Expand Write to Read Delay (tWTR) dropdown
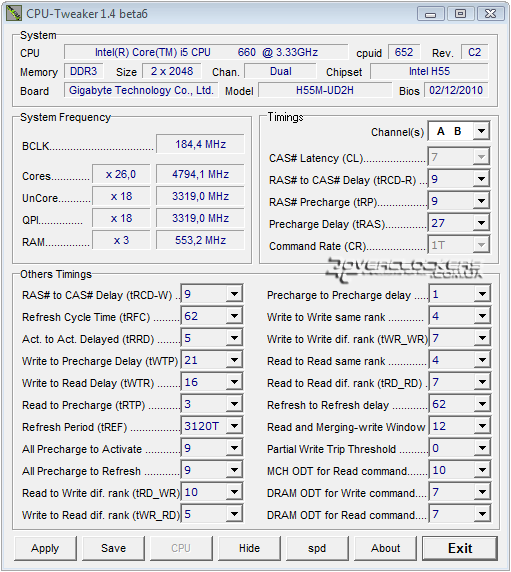The width and height of the screenshot is (511, 572). point(234,382)
